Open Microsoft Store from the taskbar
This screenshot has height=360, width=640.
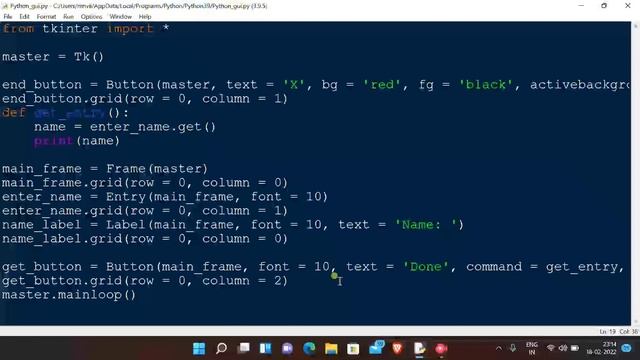click(x=353, y=349)
